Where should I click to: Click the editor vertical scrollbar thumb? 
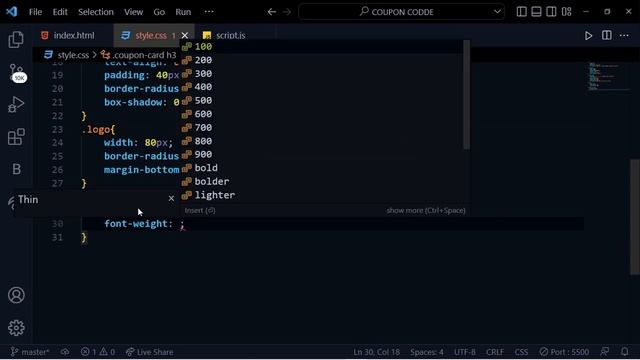tap(635, 216)
